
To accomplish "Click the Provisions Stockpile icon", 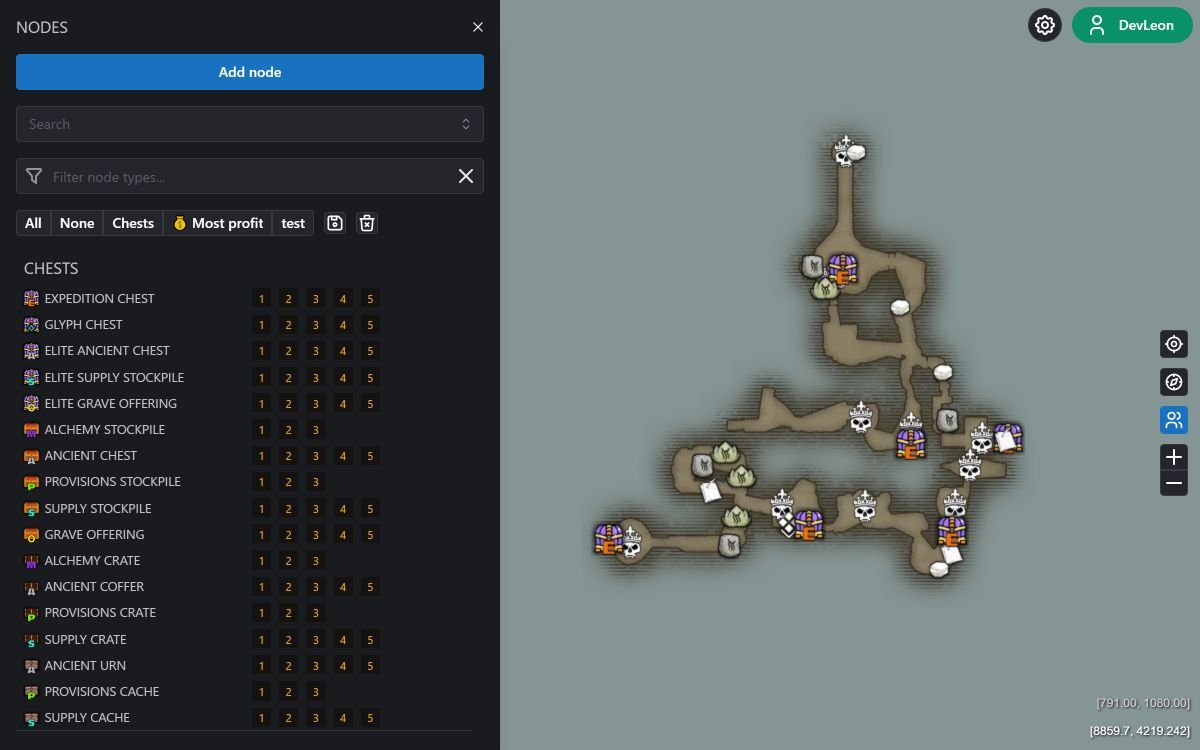I will [31, 481].
